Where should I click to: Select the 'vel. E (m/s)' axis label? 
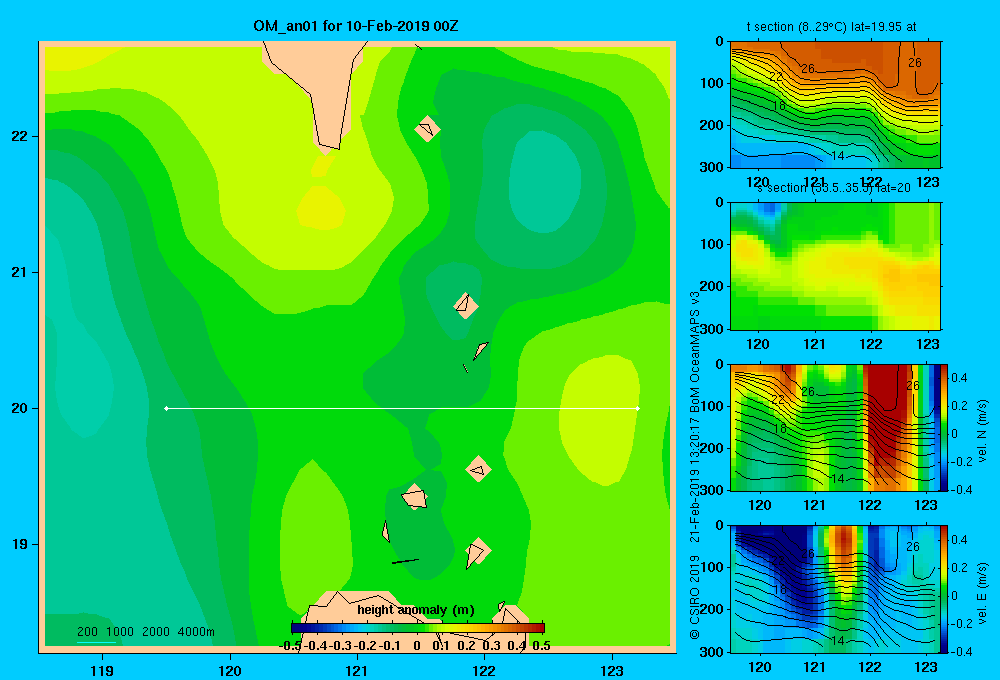(982, 593)
